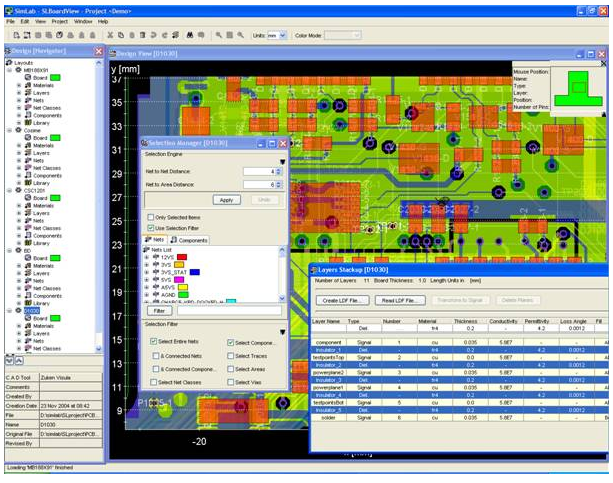Click the Navigator panel up-arrow icon above info table

[19, 361]
